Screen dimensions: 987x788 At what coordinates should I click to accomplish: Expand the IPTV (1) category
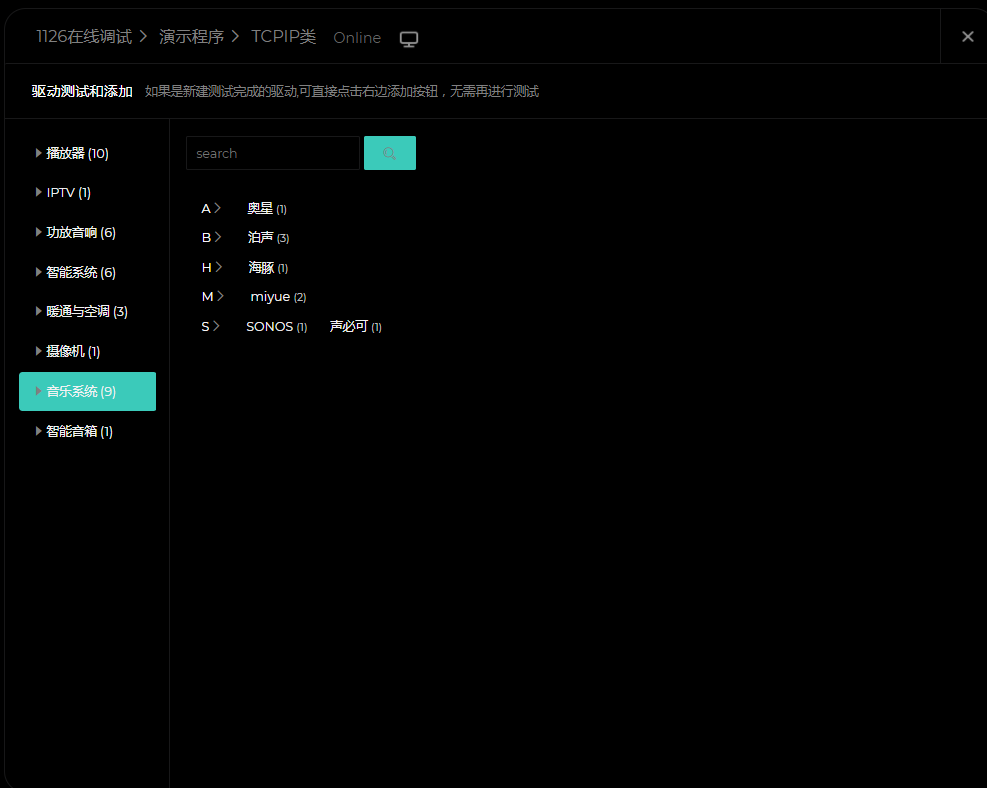(68, 192)
